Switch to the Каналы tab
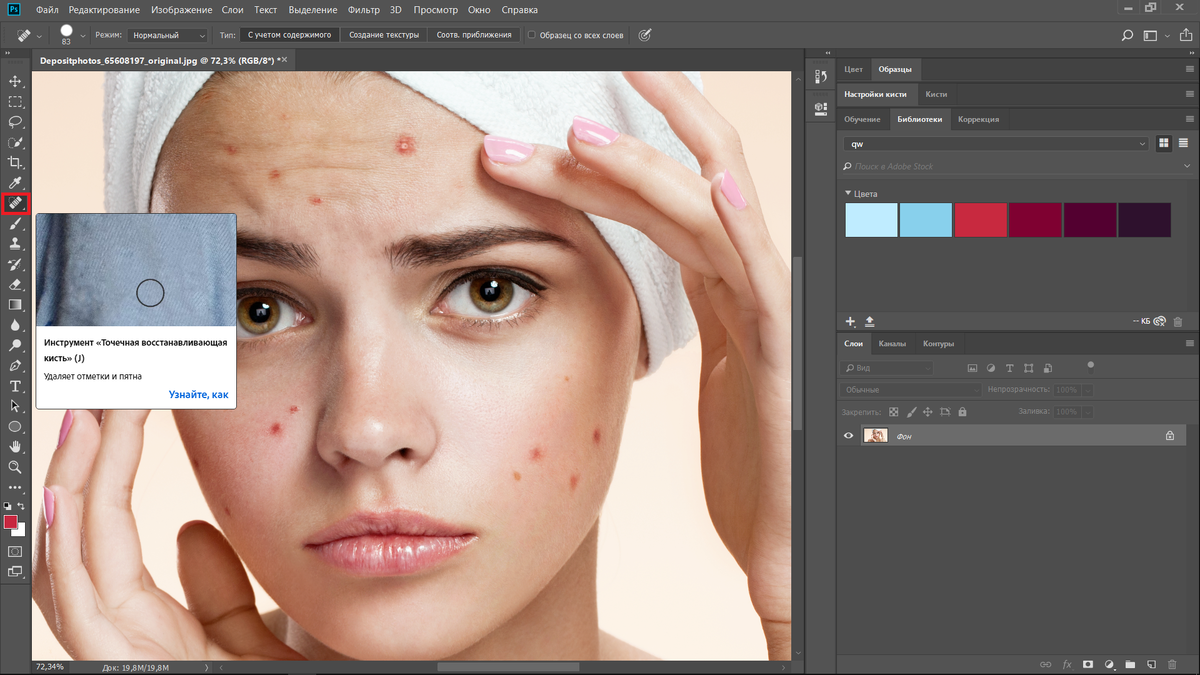 [892, 343]
